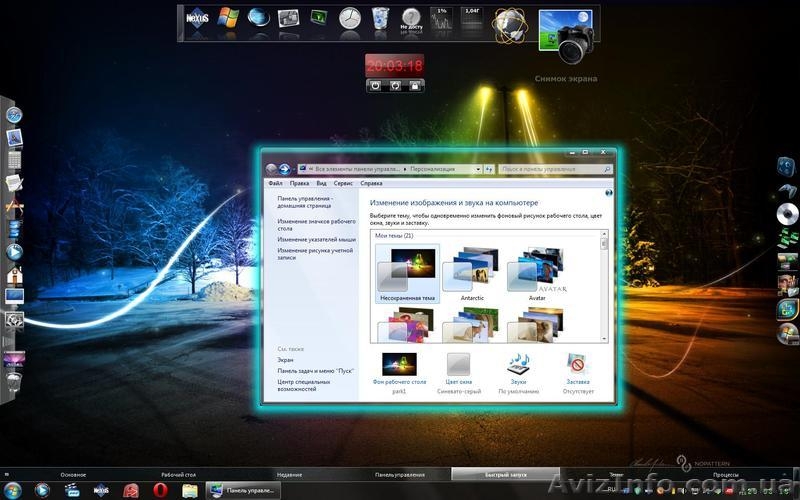The height and width of the screenshot is (500, 800).
Task: Switch to the Рабочий стол tab on bottom bar
Action: point(180,474)
